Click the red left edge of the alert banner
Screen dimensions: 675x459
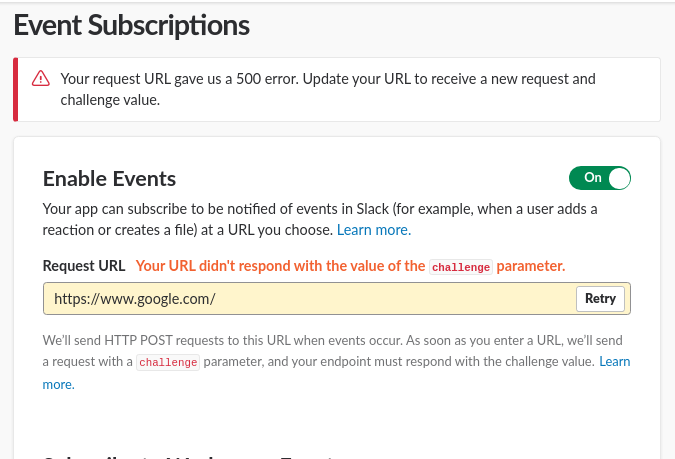click(x=15, y=90)
